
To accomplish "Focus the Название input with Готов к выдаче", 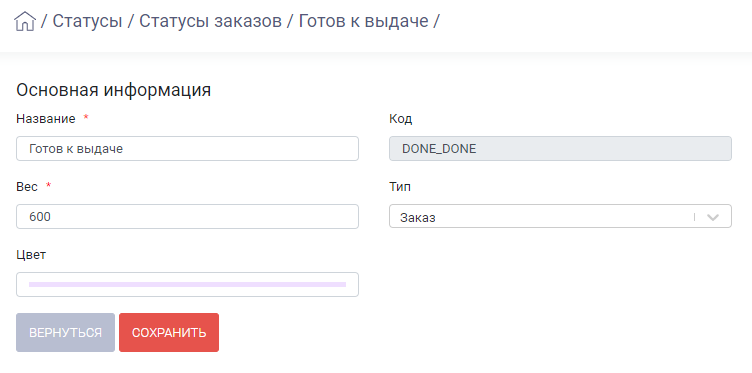I will 187,149.
